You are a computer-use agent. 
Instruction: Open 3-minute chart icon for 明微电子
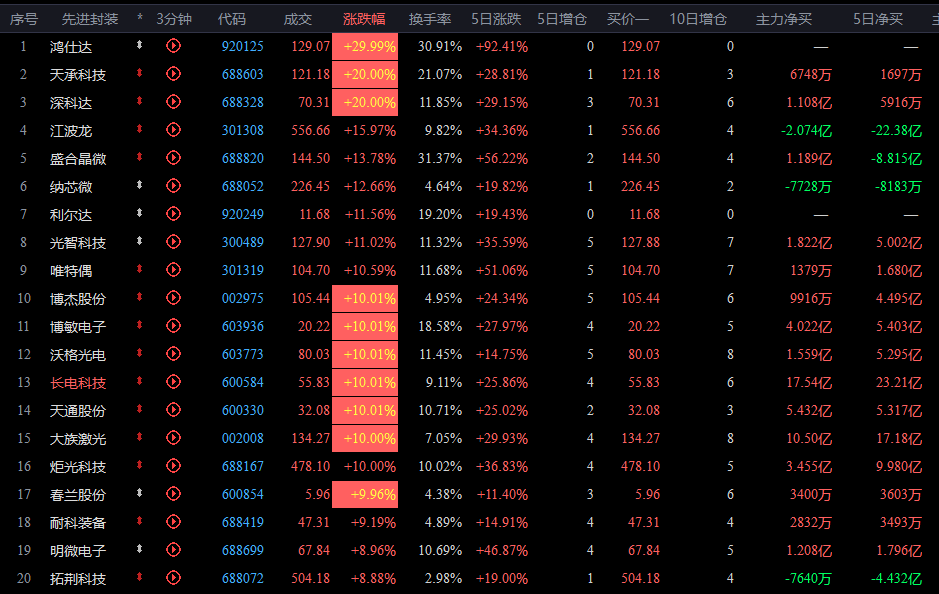[x=173, y=550]
